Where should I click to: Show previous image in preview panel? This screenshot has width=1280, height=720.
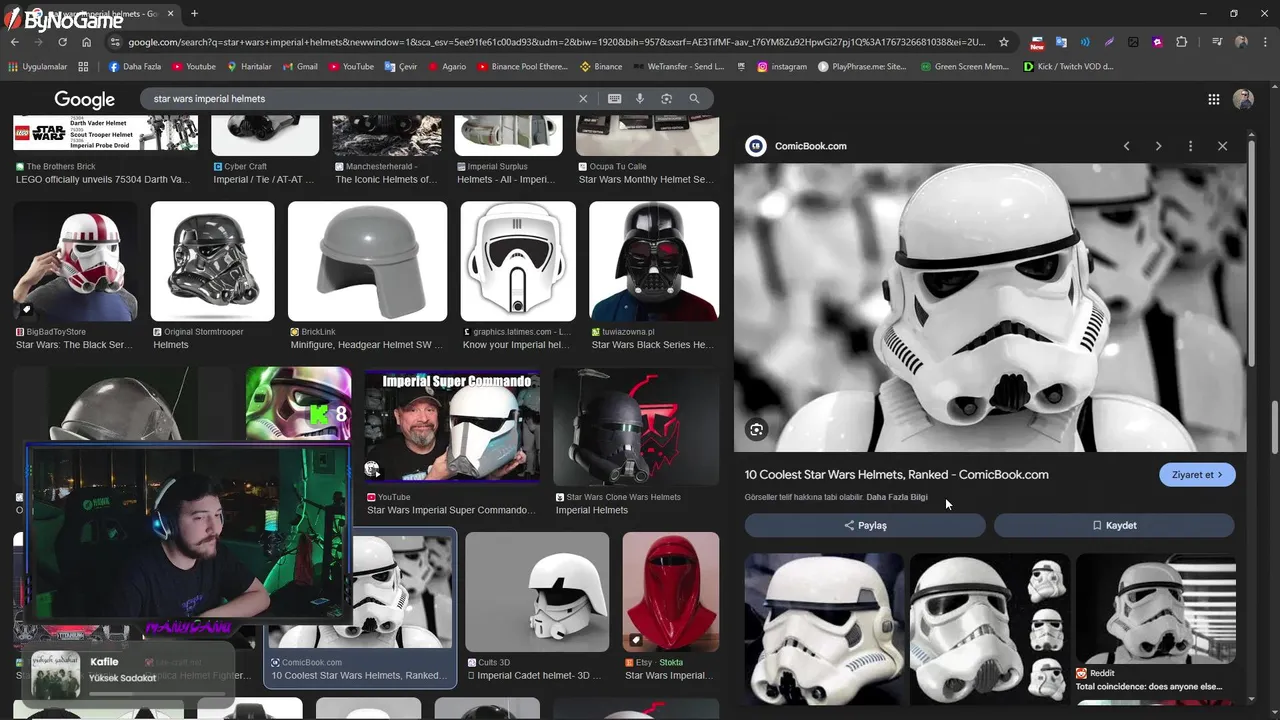(1126, 146)
